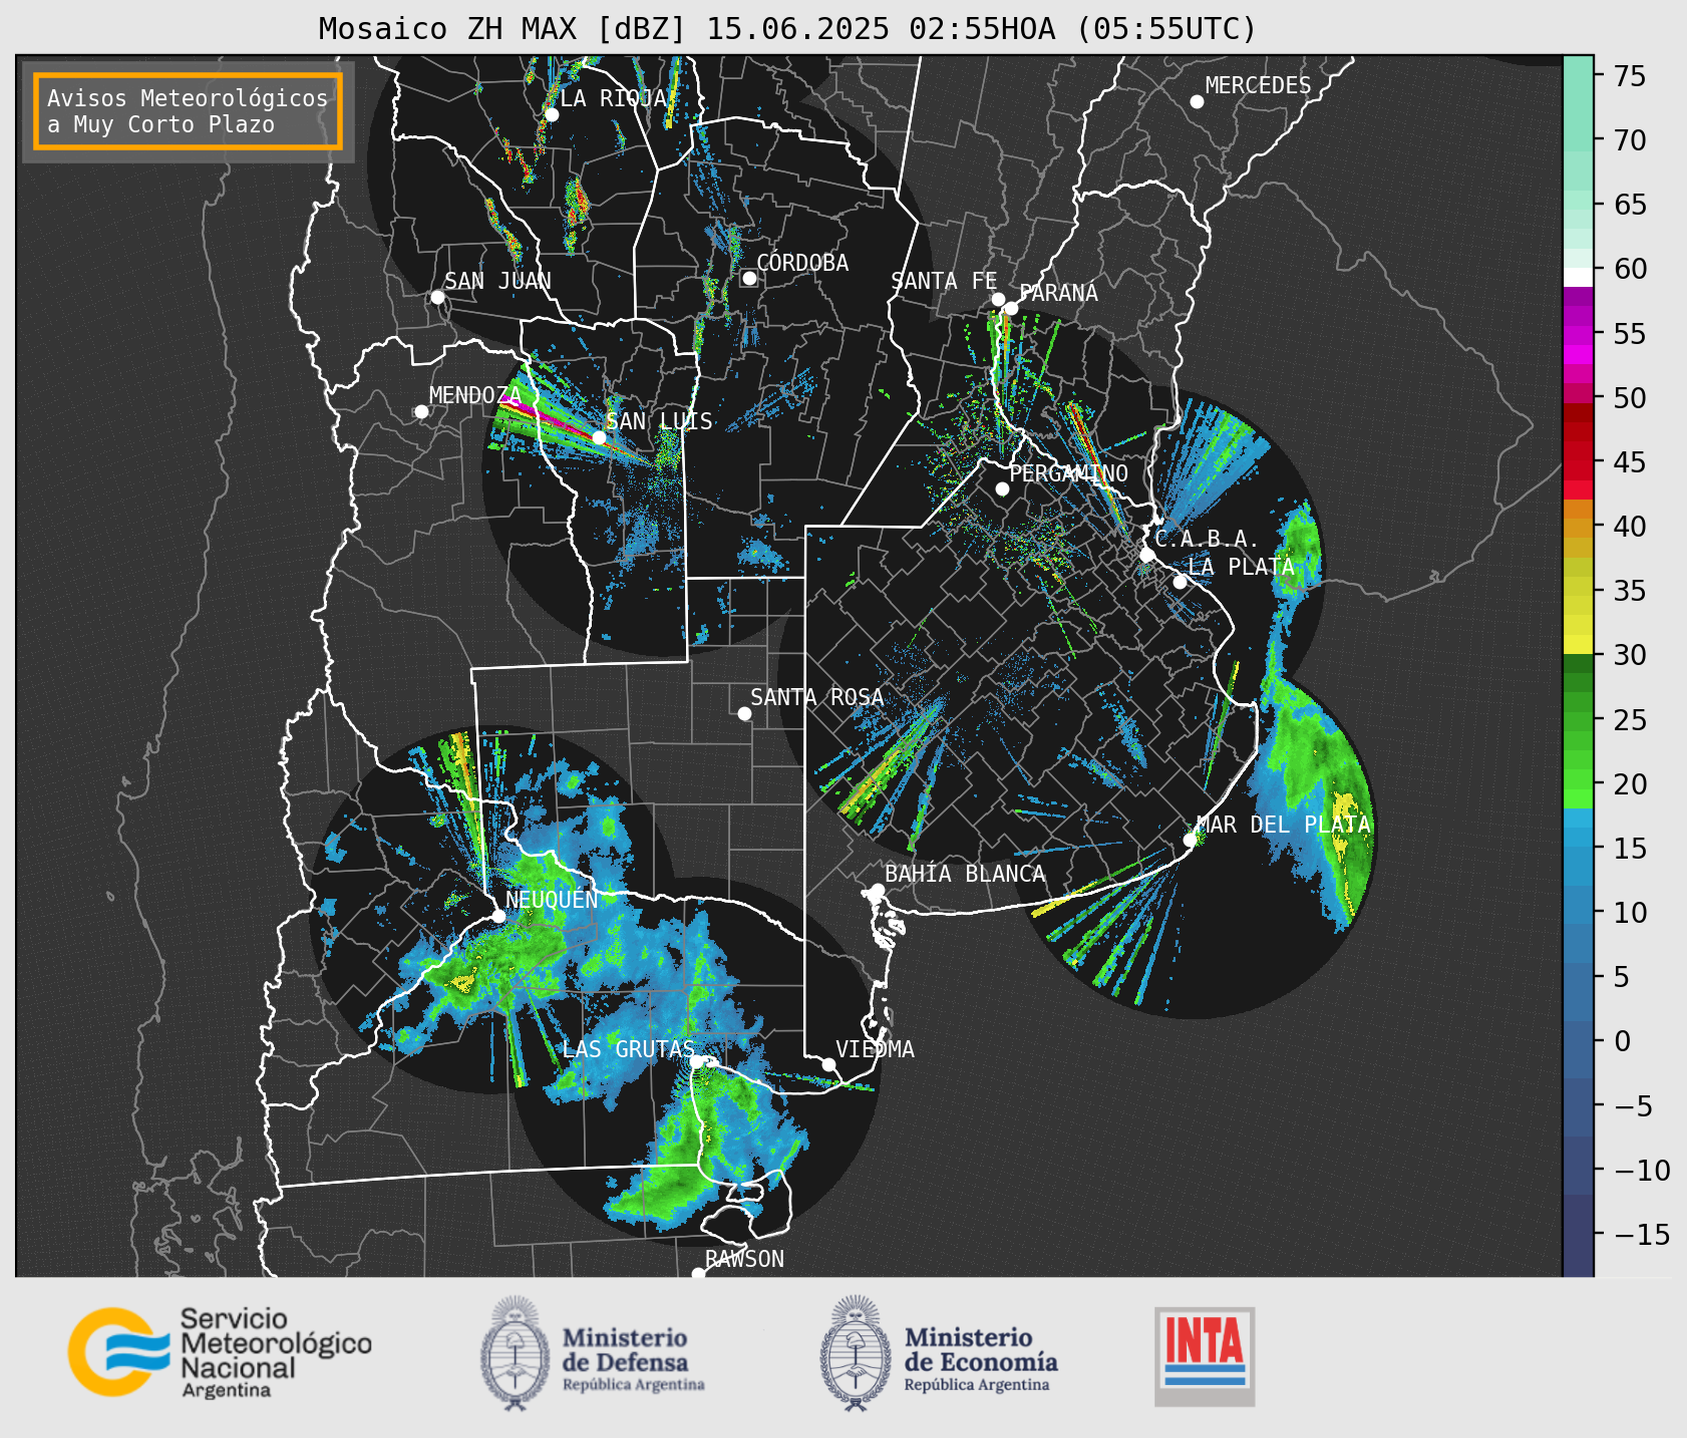The width and height of the screenshot is (1687, 1438).
Task: Click the SAN LUIS label text
Action: (x=659, y=422)
